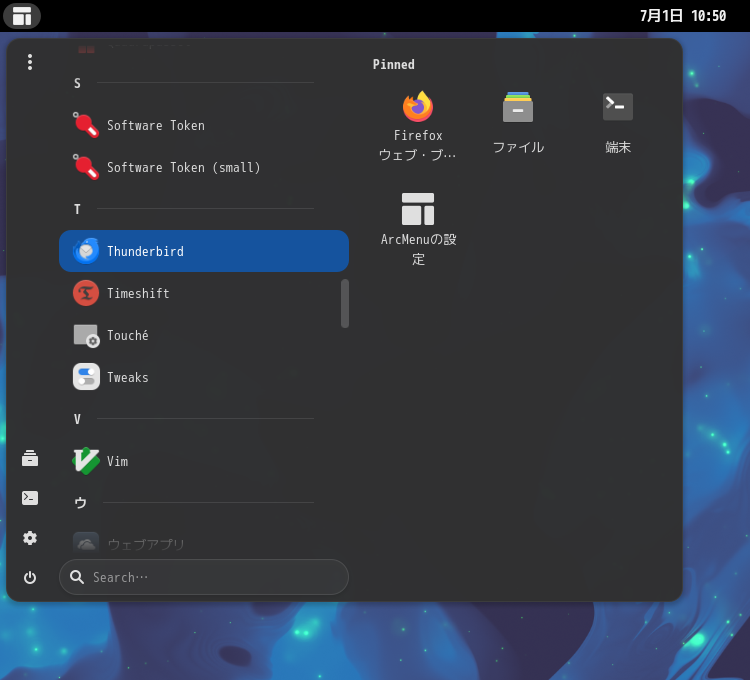The height and width of the screenshot is (680, 750).
Task: Click the date and time in top bar
Action: (x=683, y=16)
